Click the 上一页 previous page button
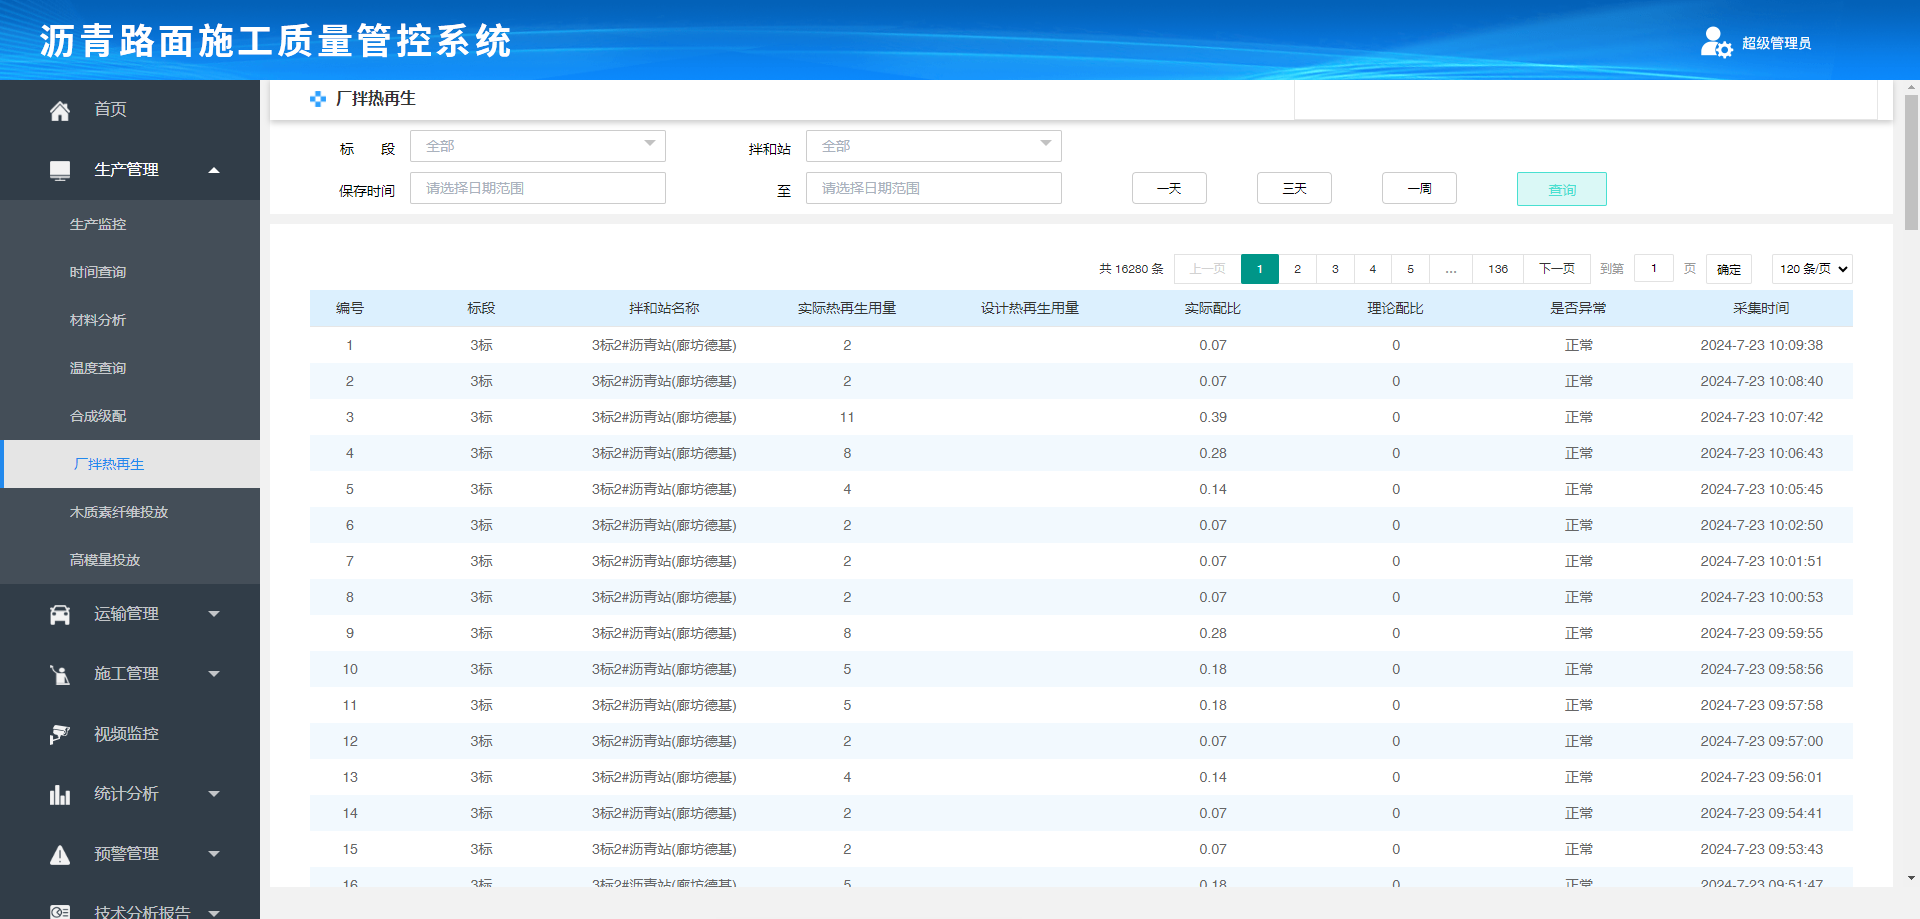This screenshot has width=1920, height=919. coord(1207,269)
